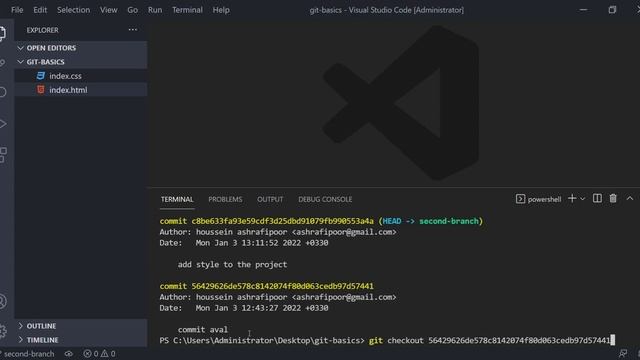Open launch profile dropdown next to plus

tap(583, 199)
